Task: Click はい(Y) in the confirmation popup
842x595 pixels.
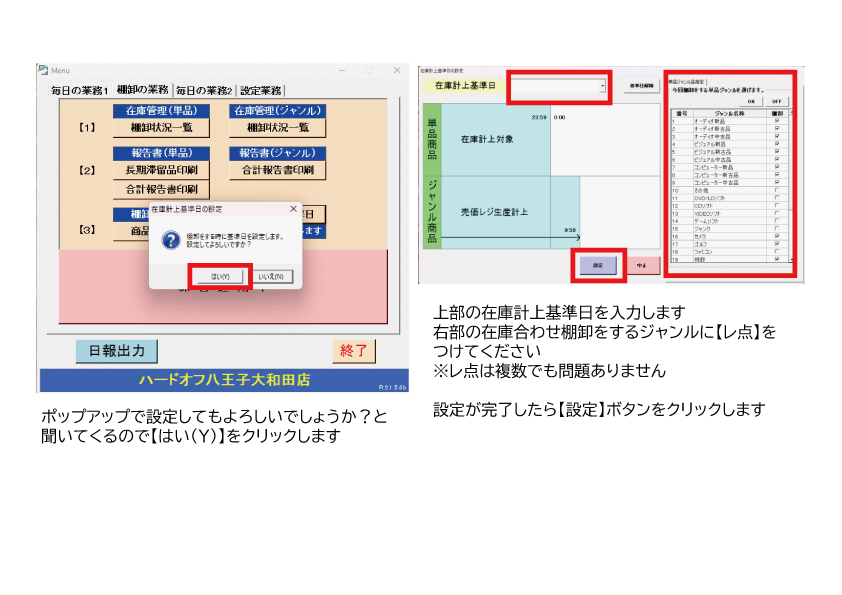Action: point(219,276)
